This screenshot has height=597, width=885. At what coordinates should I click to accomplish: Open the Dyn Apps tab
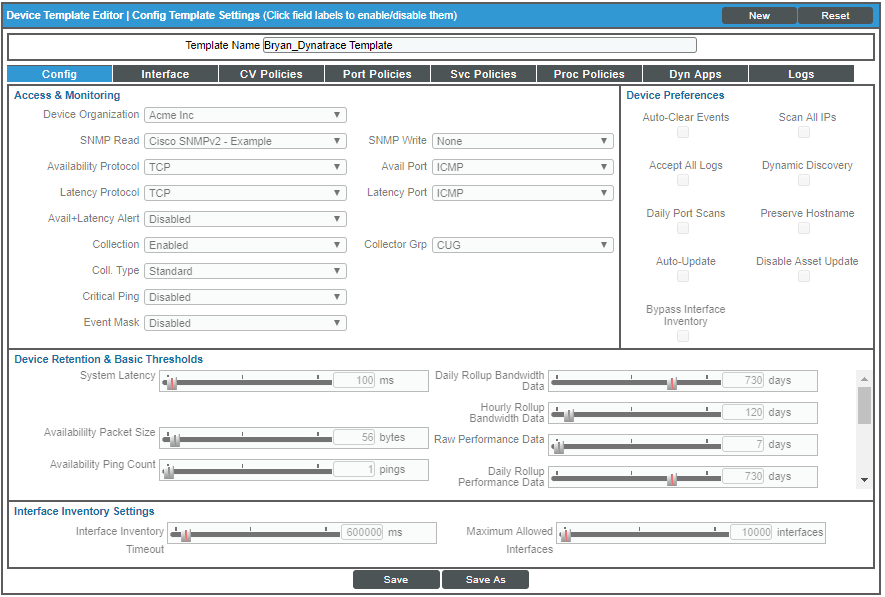[x=694, y=73]
